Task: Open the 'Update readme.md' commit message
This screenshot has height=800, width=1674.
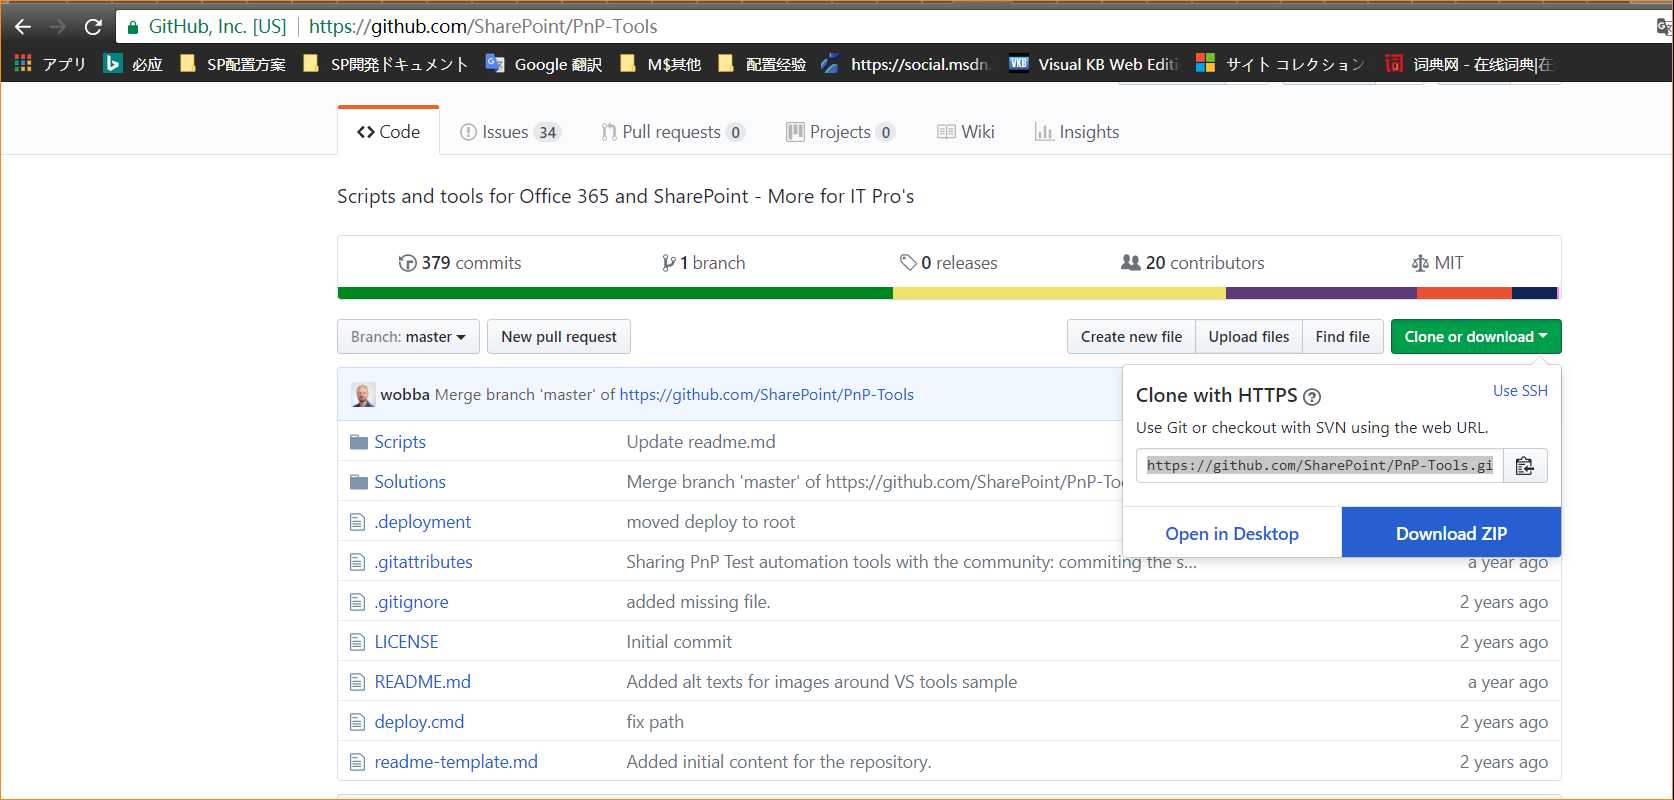Action: [701, 442]
